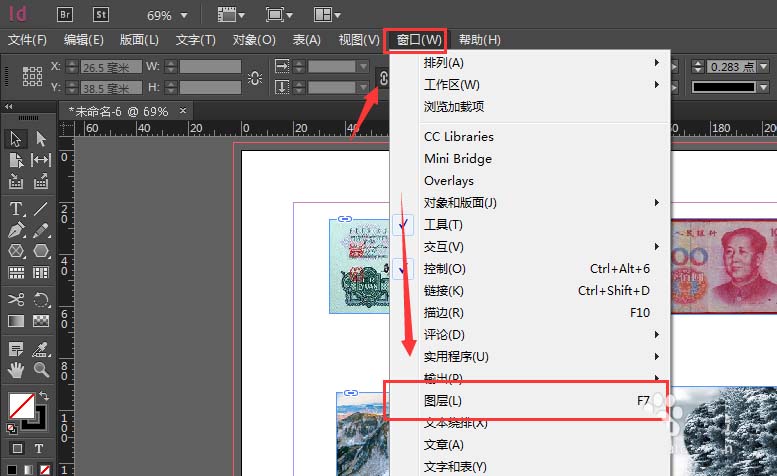Select the Gradient Swatch tool
Screen dimensions: 777x476
click(x=16, y=320)
